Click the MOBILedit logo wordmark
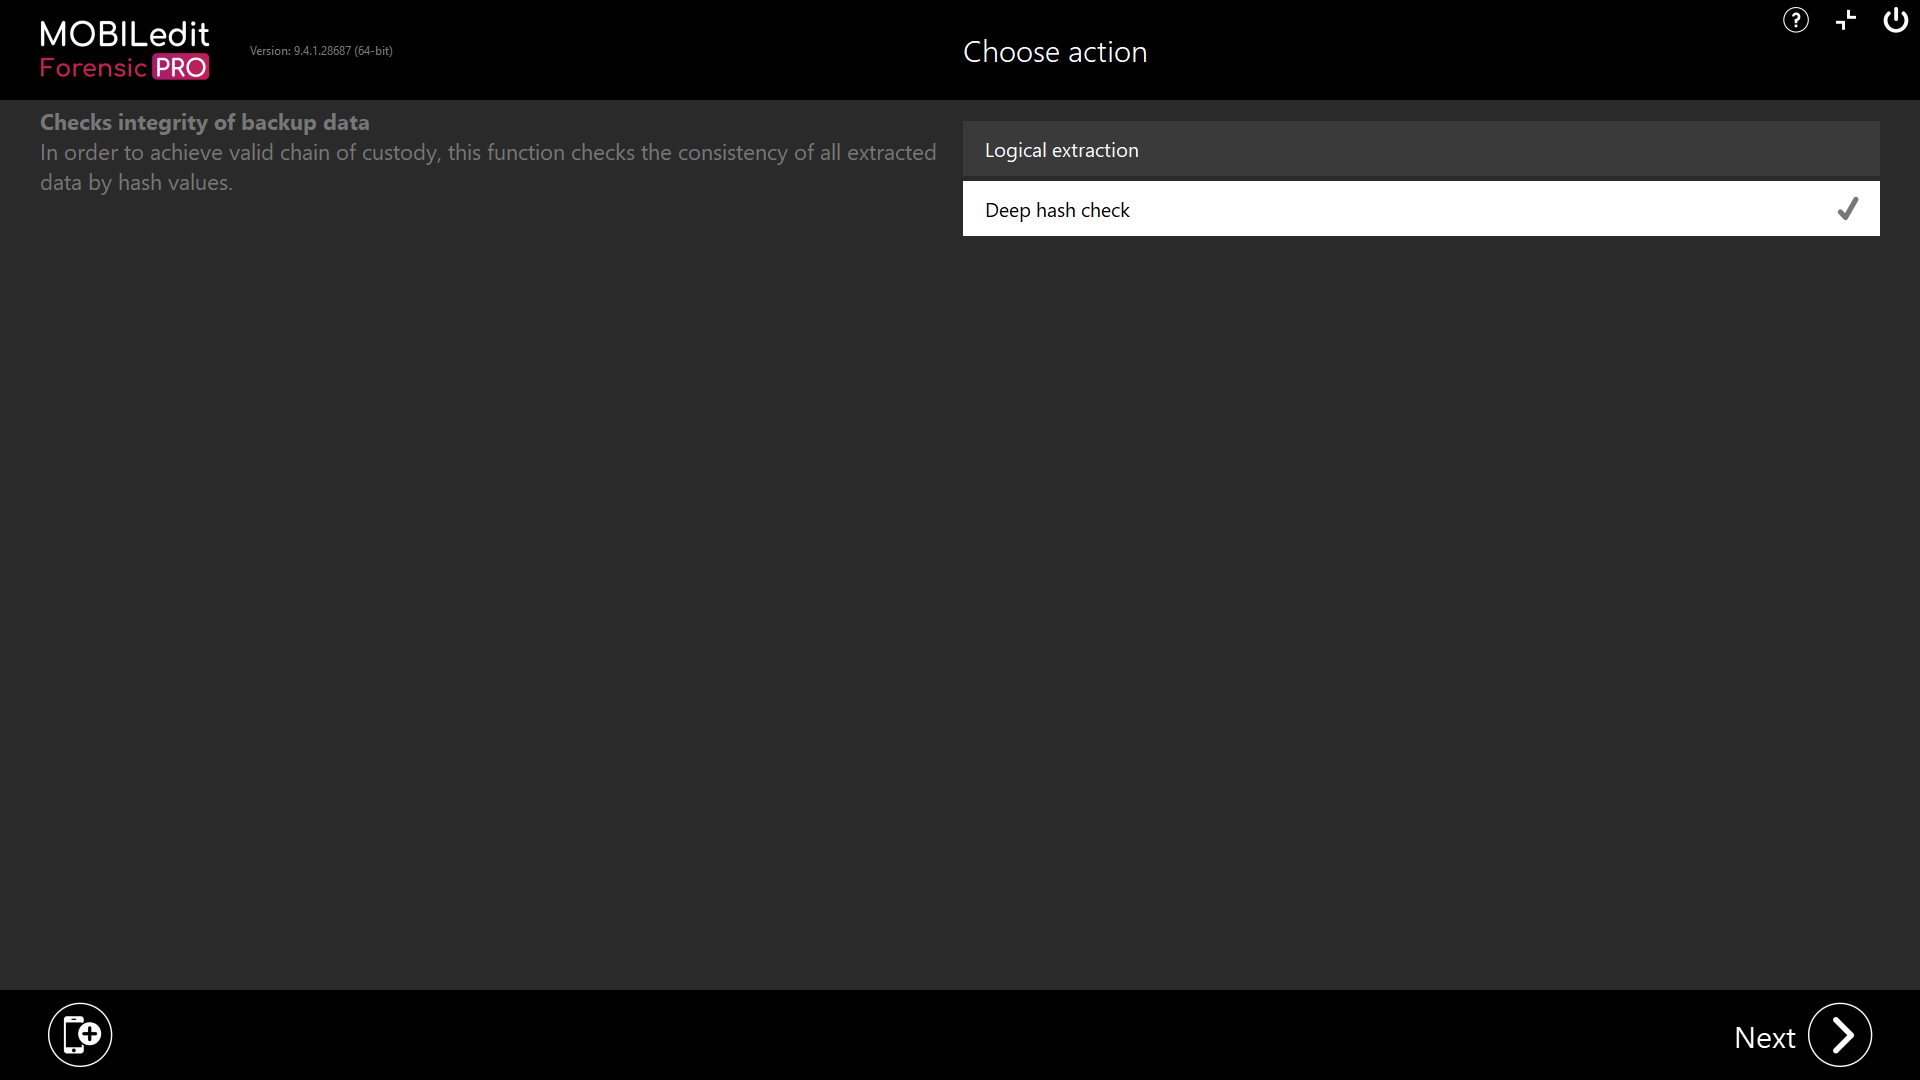Screen dimensions: 1920x1080 pyautogui.click(x=124, y=34)
